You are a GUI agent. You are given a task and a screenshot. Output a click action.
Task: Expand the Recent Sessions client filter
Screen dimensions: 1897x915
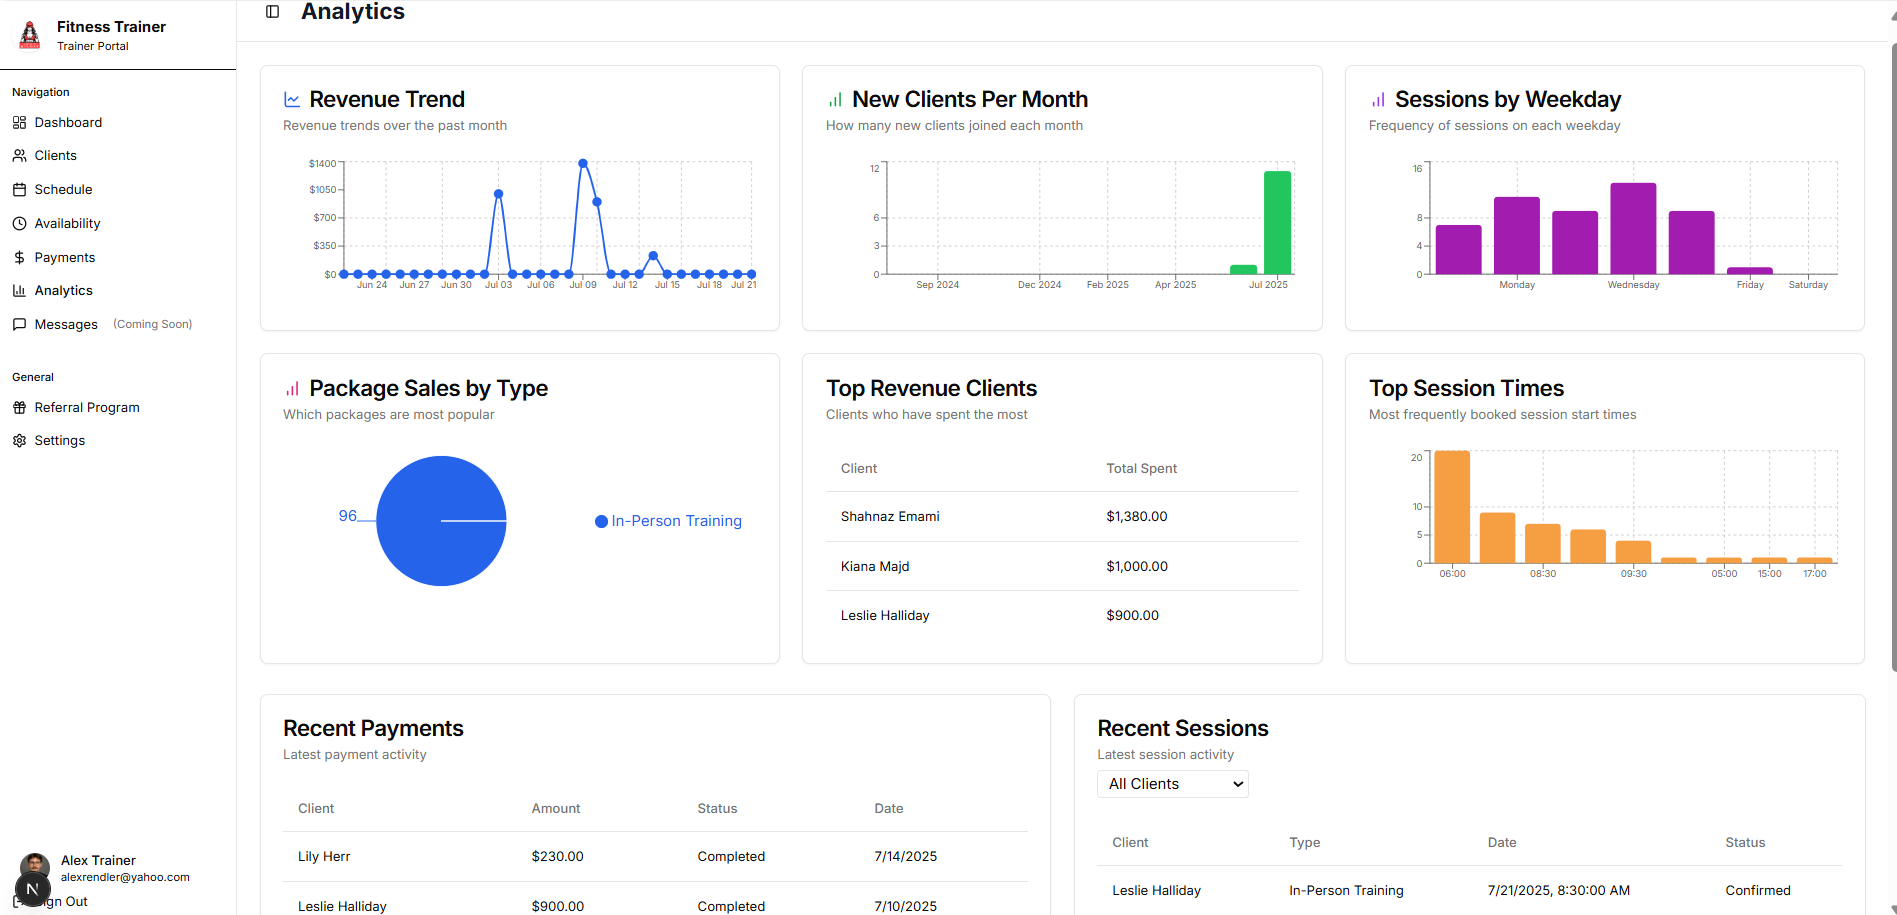tap(1172, 784)
